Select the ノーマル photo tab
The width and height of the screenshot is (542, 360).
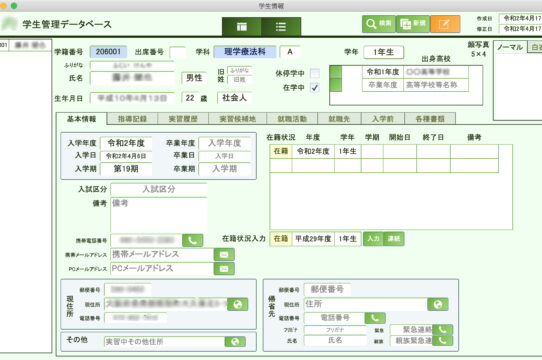[510, 47]
